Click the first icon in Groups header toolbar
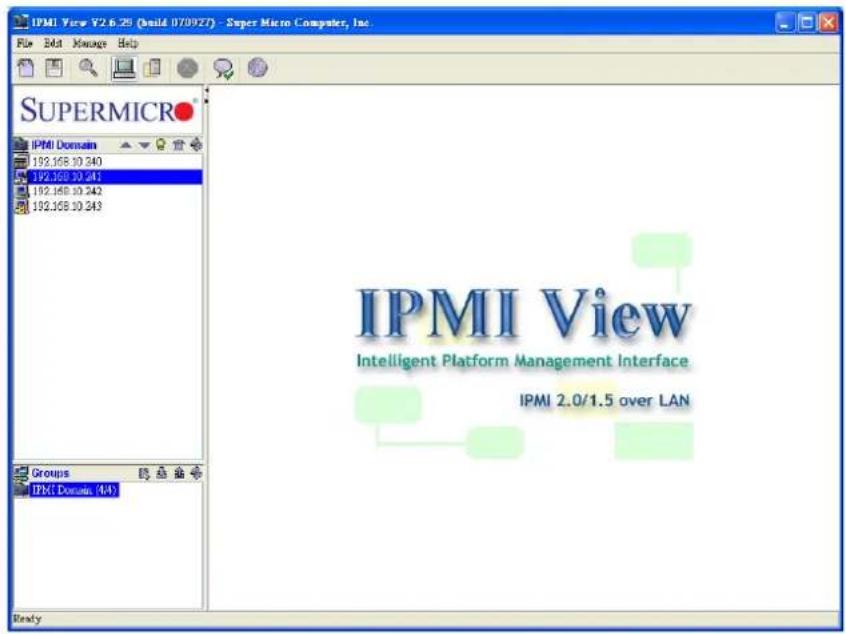This screenshot has height=634, width=846. (x=144, y=473)
